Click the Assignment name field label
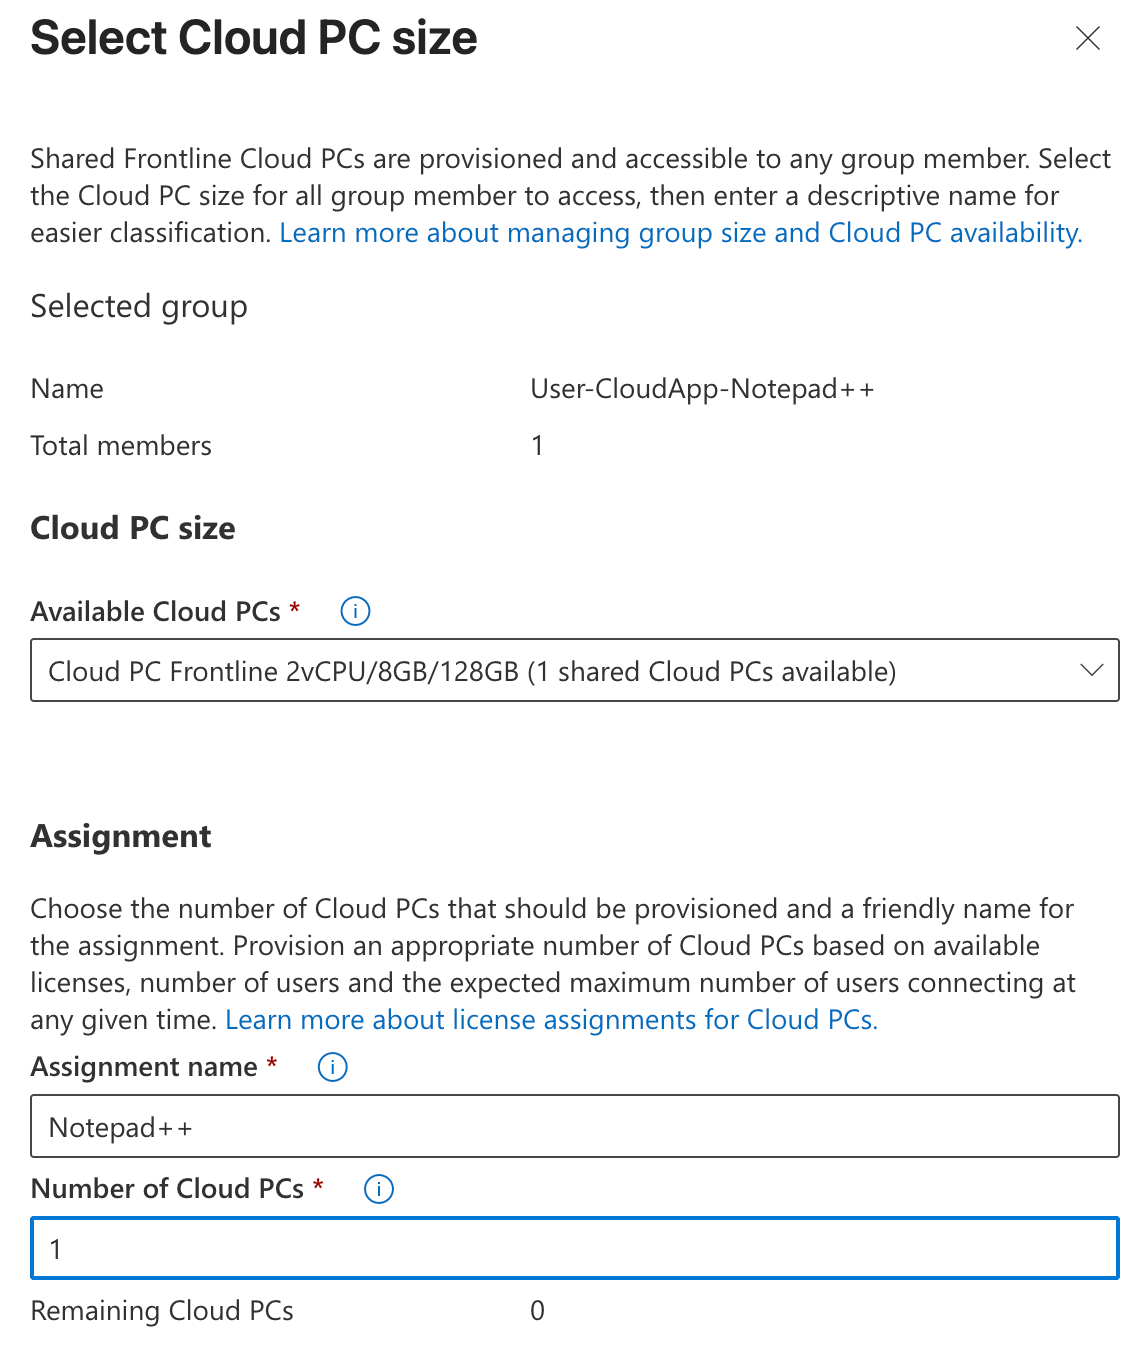 (144, 1067)
